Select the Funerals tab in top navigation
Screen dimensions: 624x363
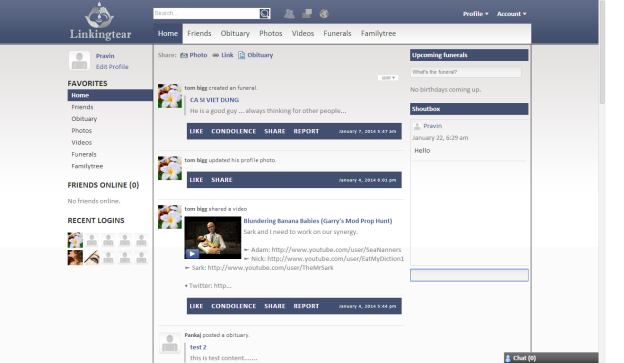337,33
